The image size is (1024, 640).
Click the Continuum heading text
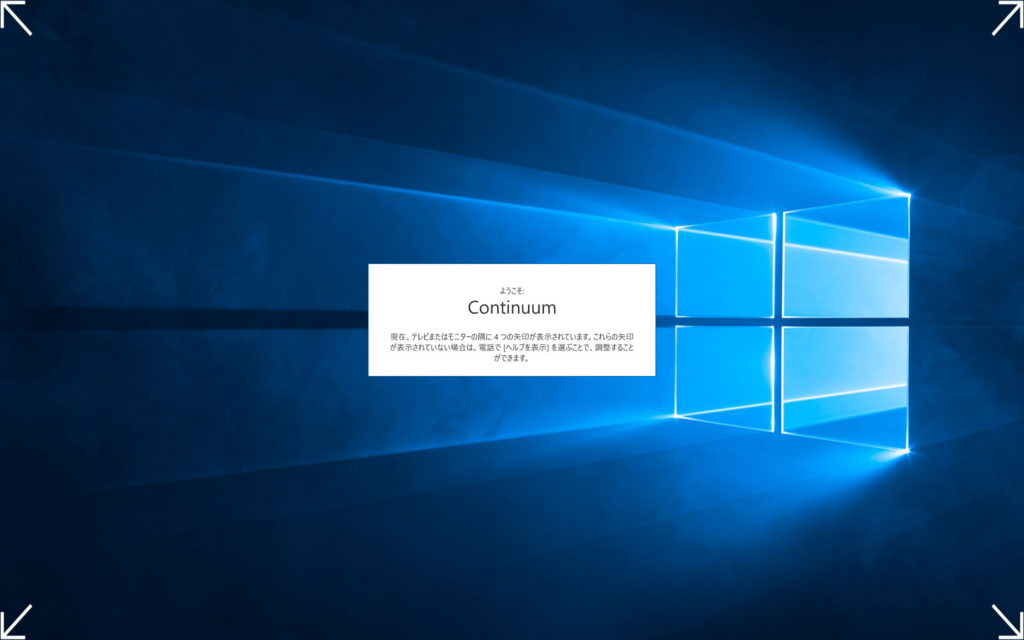point(512,308)
